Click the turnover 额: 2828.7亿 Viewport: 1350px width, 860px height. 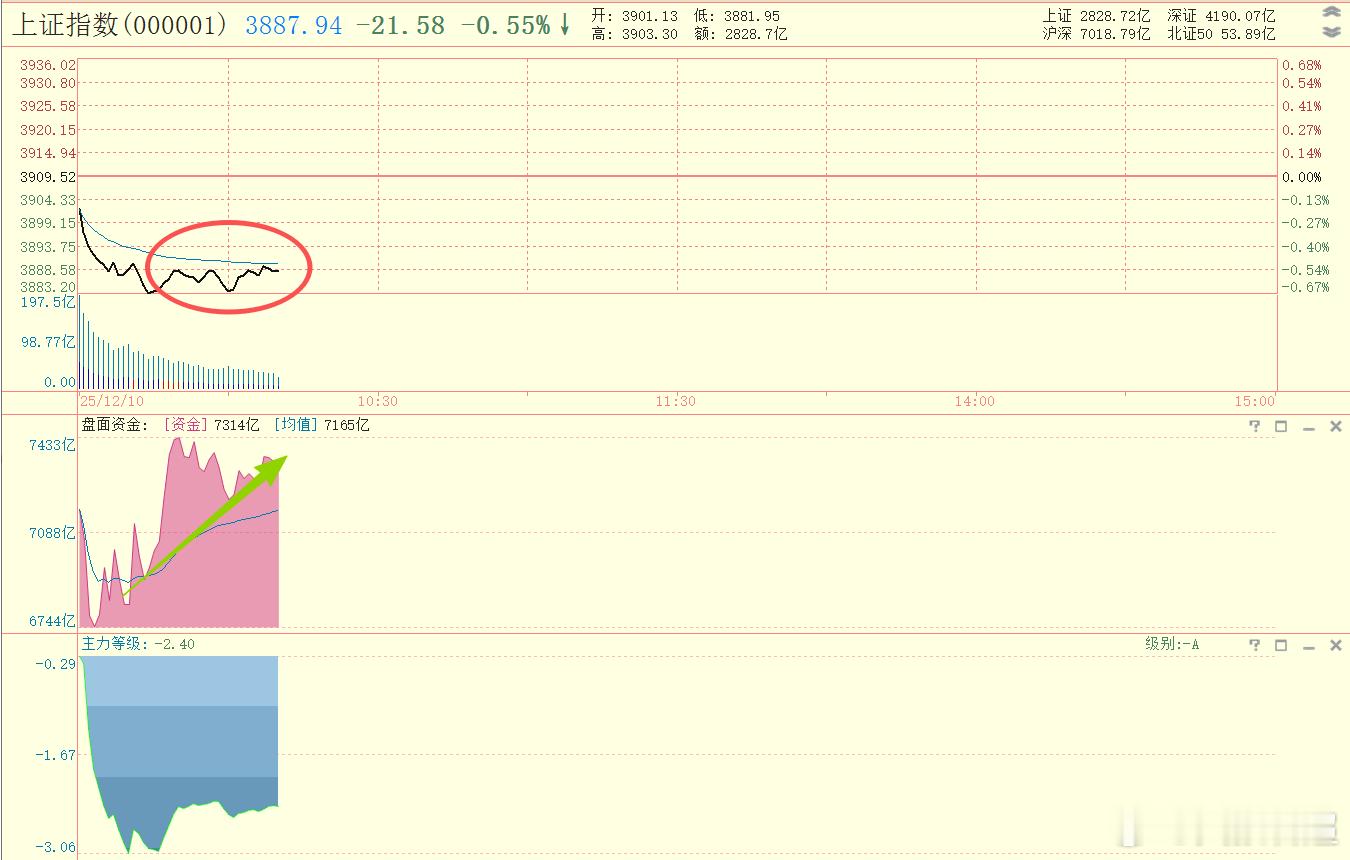(x=741, y=34)
